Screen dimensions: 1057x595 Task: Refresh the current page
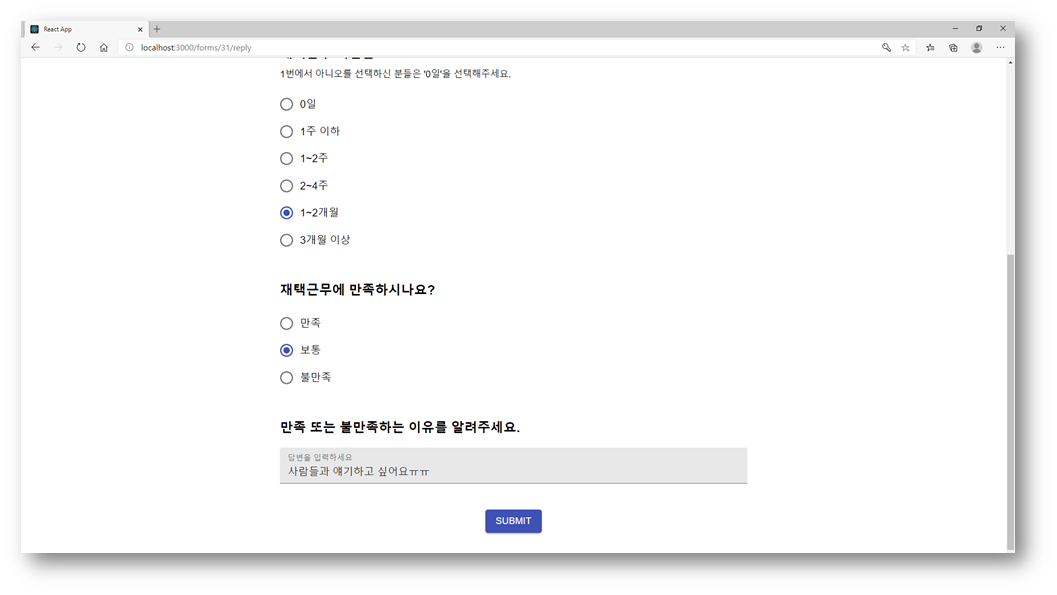(80, 46)
